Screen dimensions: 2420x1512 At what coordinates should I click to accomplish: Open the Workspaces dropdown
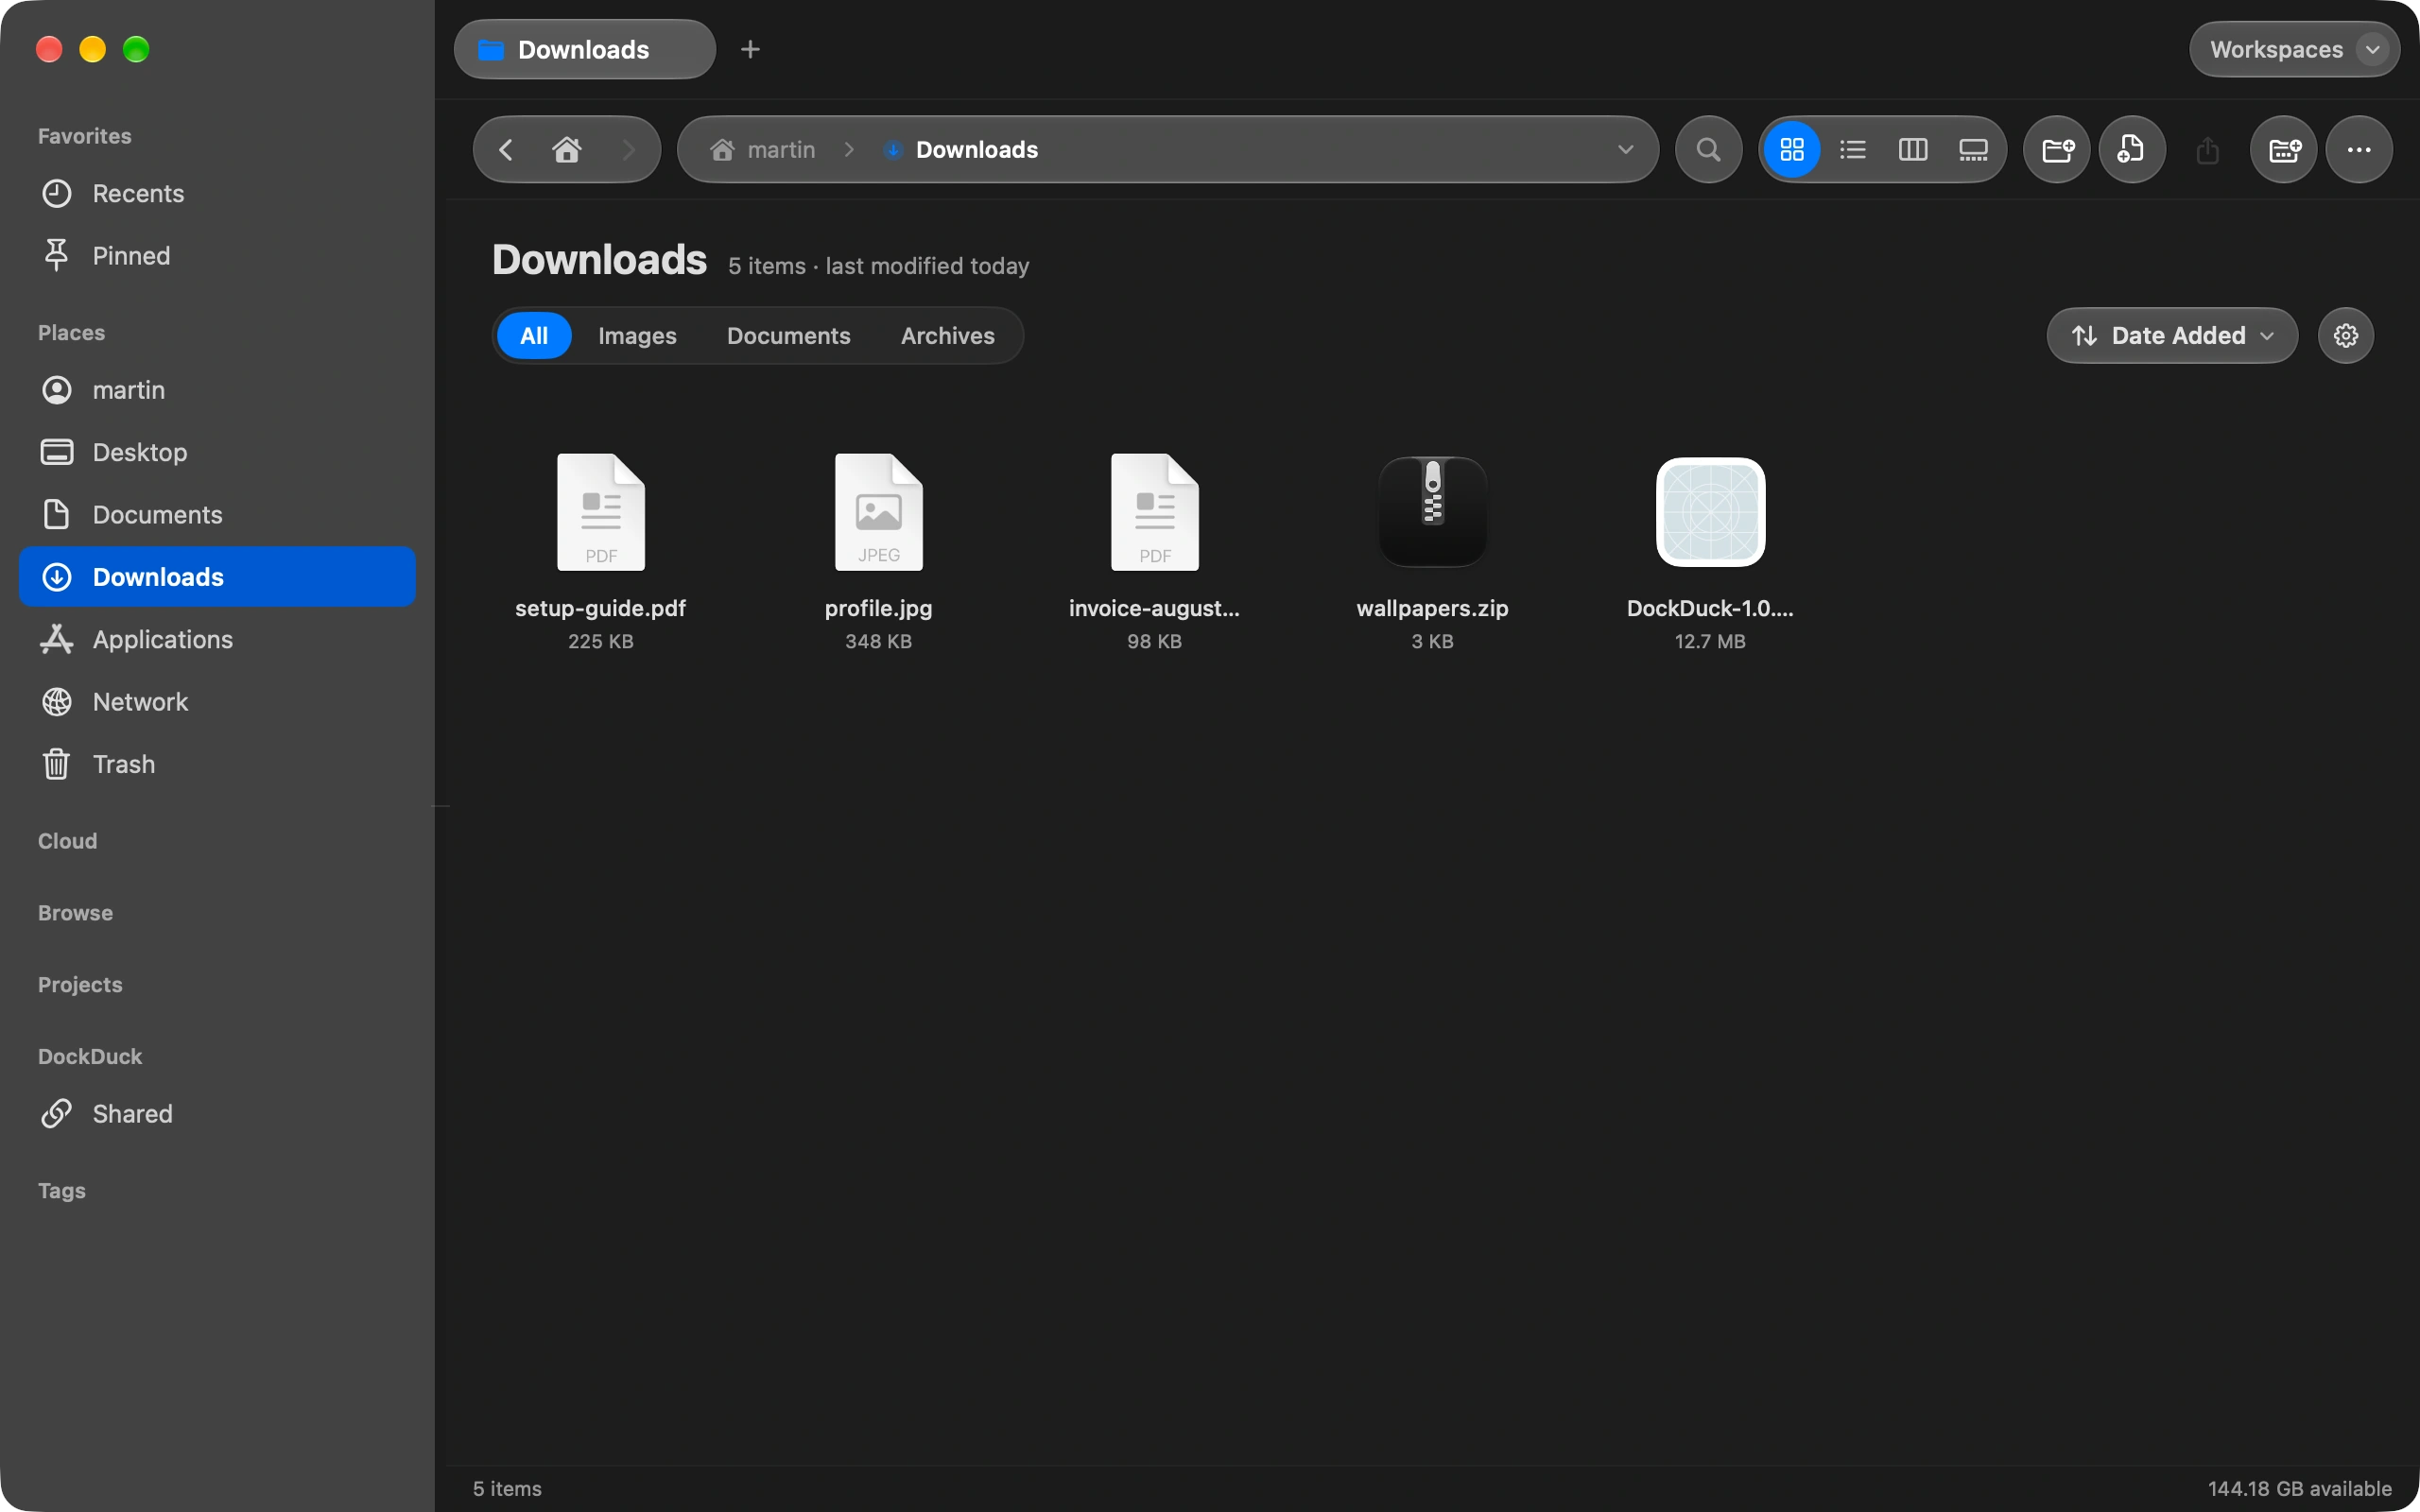(x=2294, y=49)
